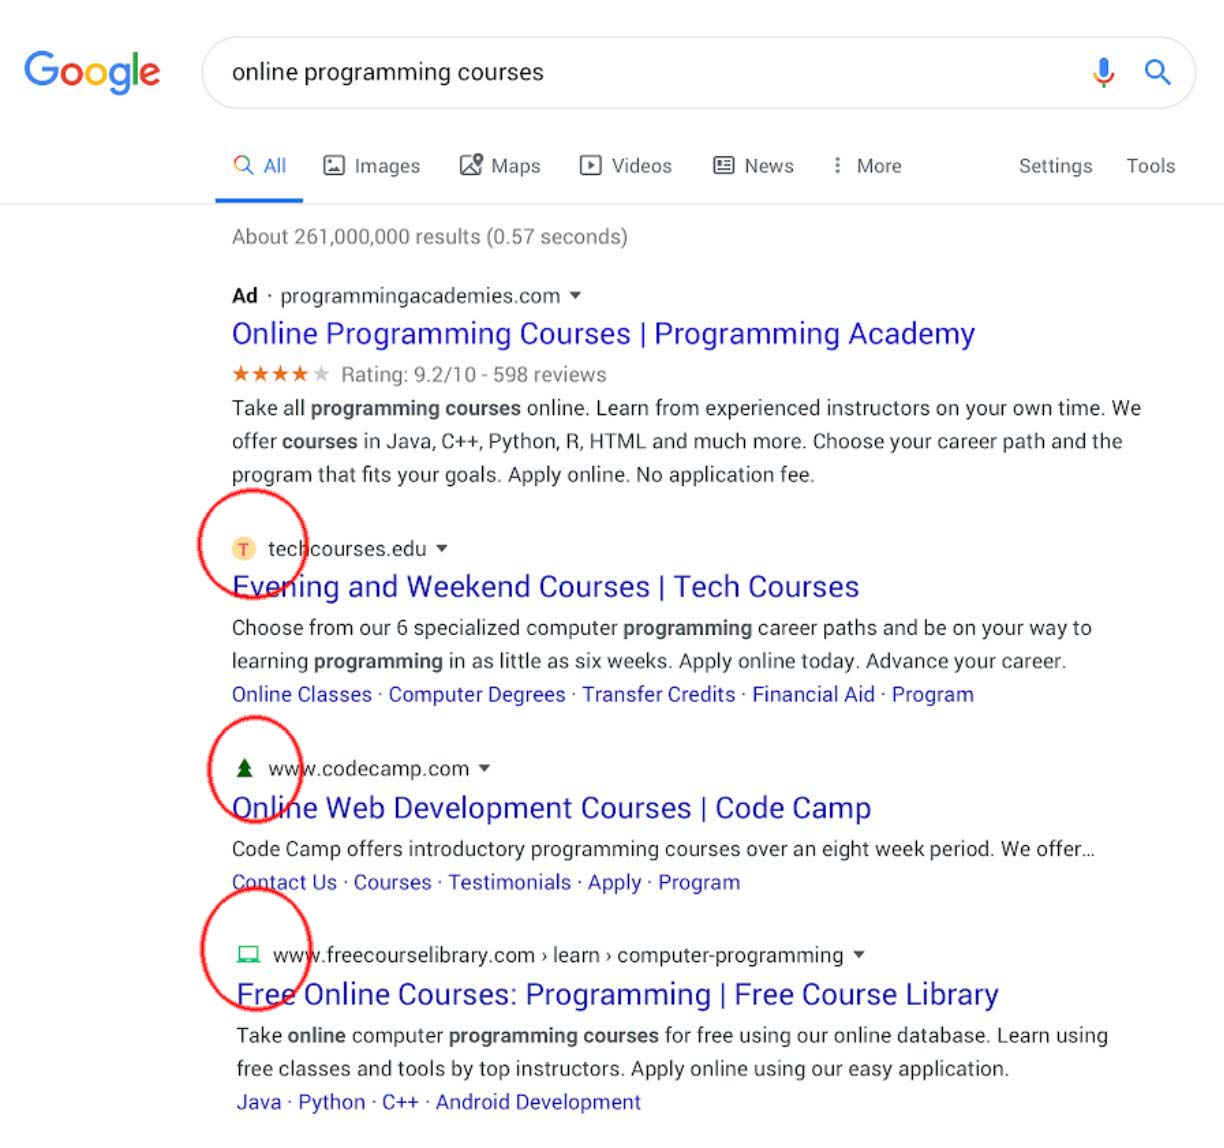Open the Settings menu
Viewport: 1224px width, 1148px height.
(1055, 165)
